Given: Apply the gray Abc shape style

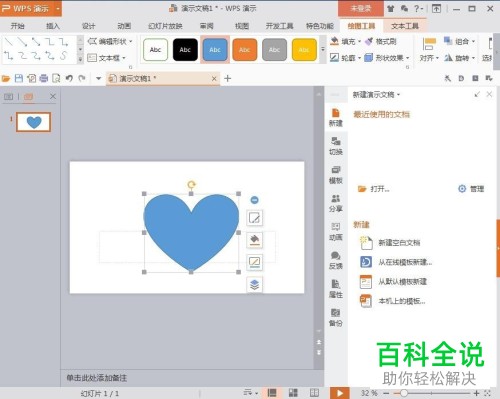Looking at the screenshot, I should point(274,50).
